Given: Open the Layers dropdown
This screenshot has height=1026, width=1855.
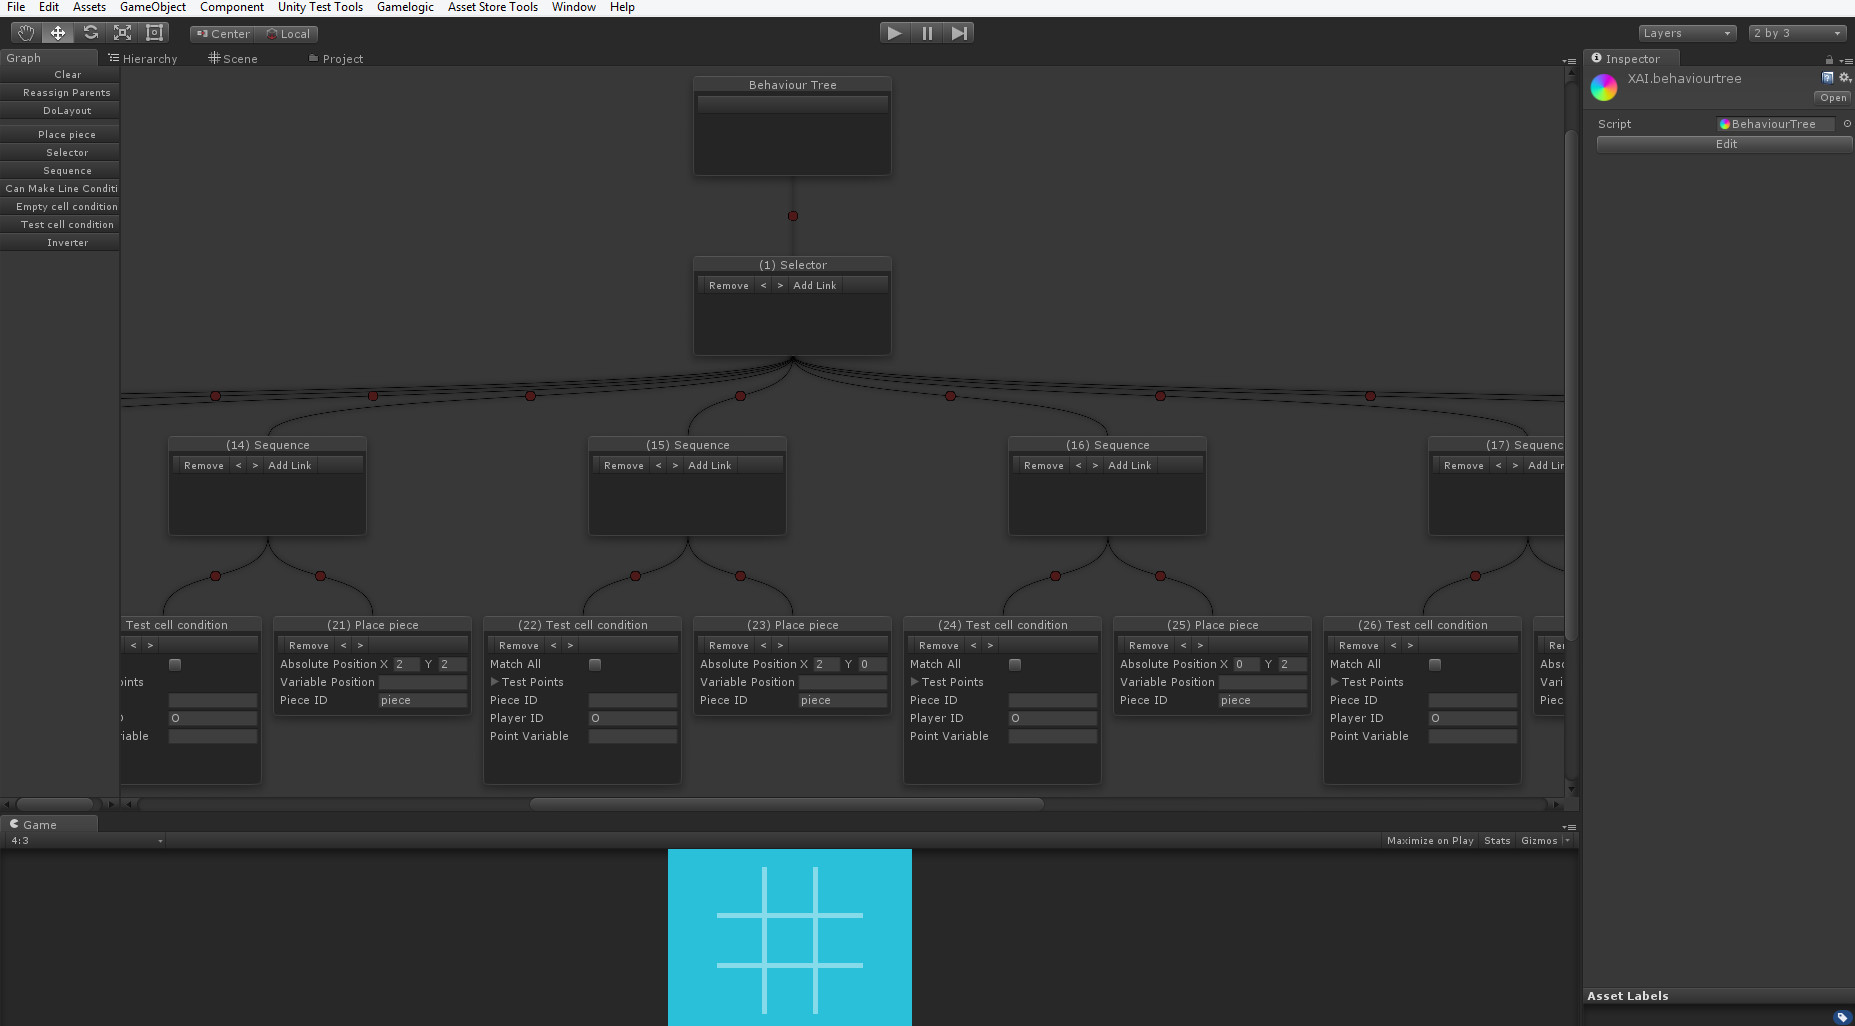Looking at the screenshot, I should click(1686, 33).
